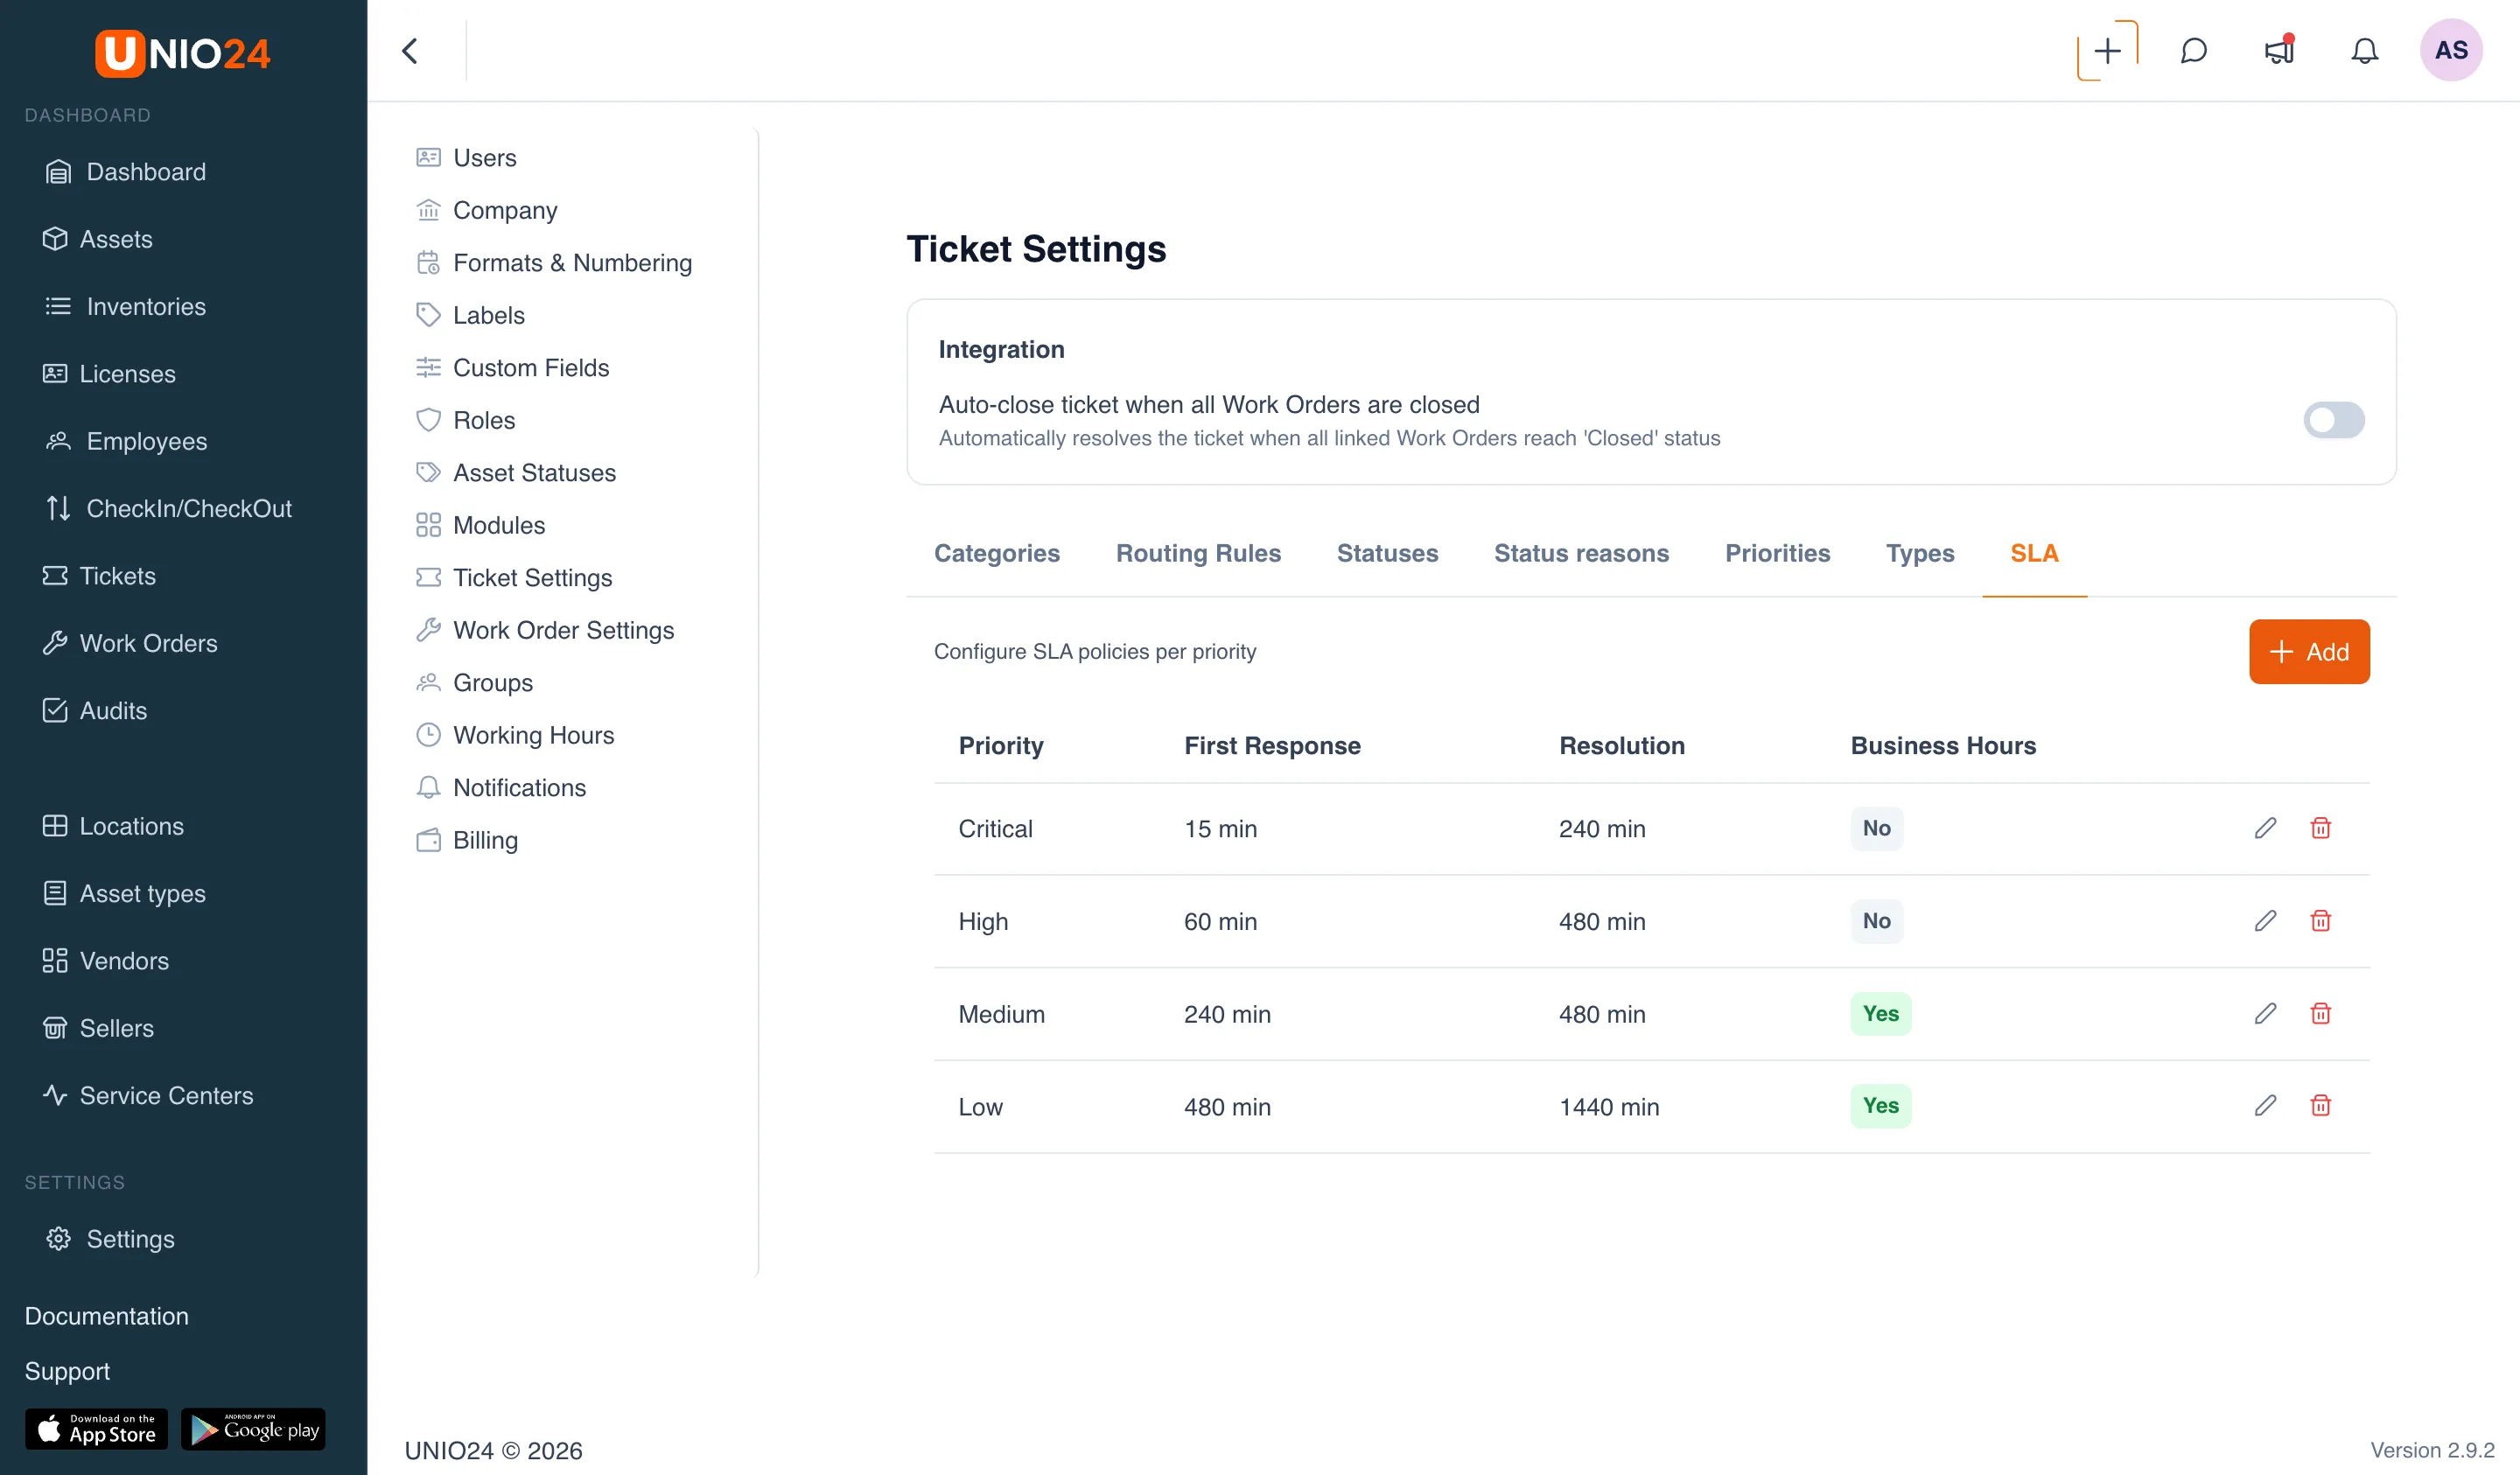Select the SLA tab
Image resolution: width=2520 pixels, height=1475 pixels.
tap(2034, 553)
